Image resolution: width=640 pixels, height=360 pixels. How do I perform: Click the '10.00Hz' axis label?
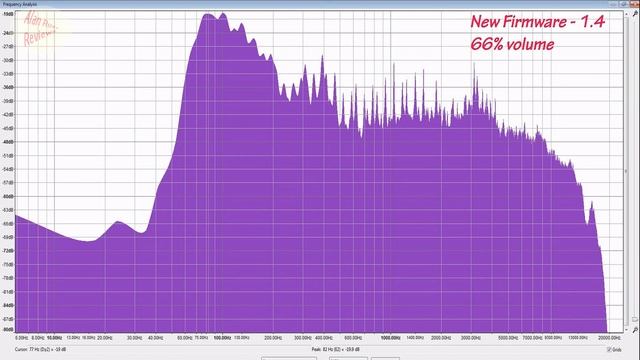[54, 338]
